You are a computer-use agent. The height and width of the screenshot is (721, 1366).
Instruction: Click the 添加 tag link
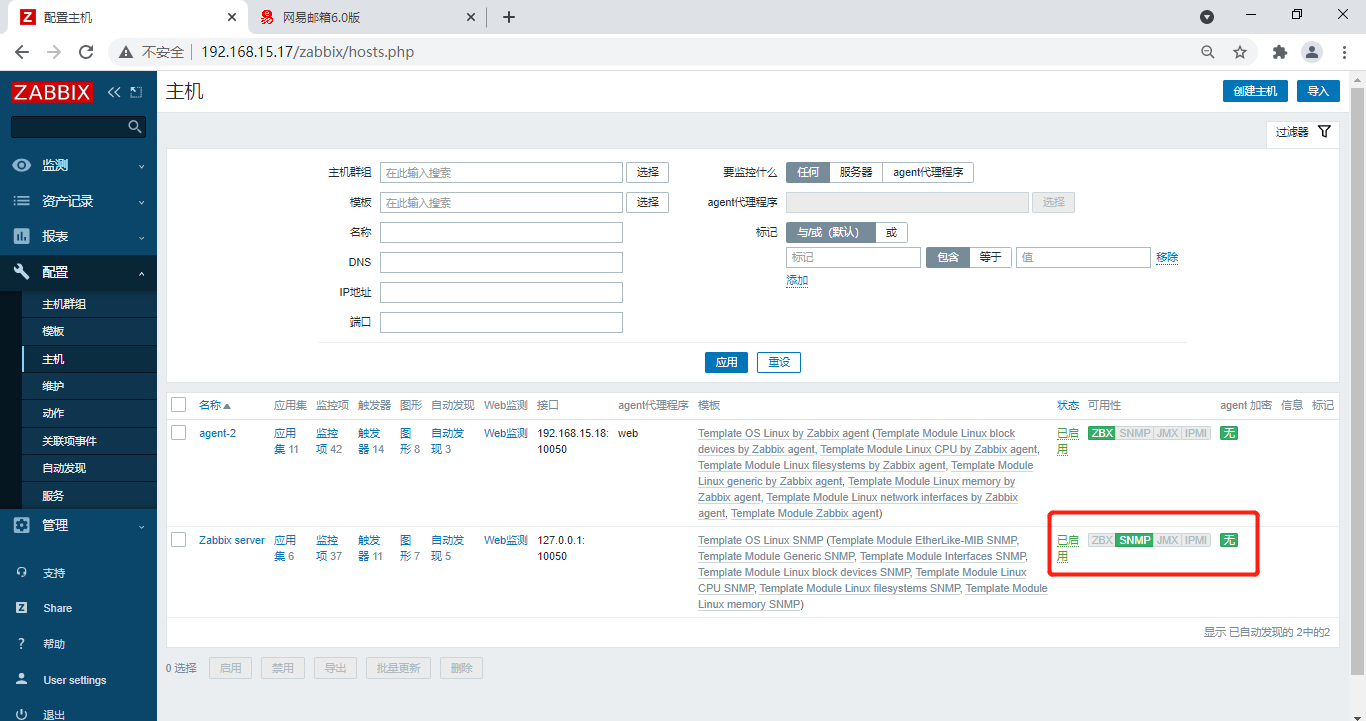pos(797,281)
